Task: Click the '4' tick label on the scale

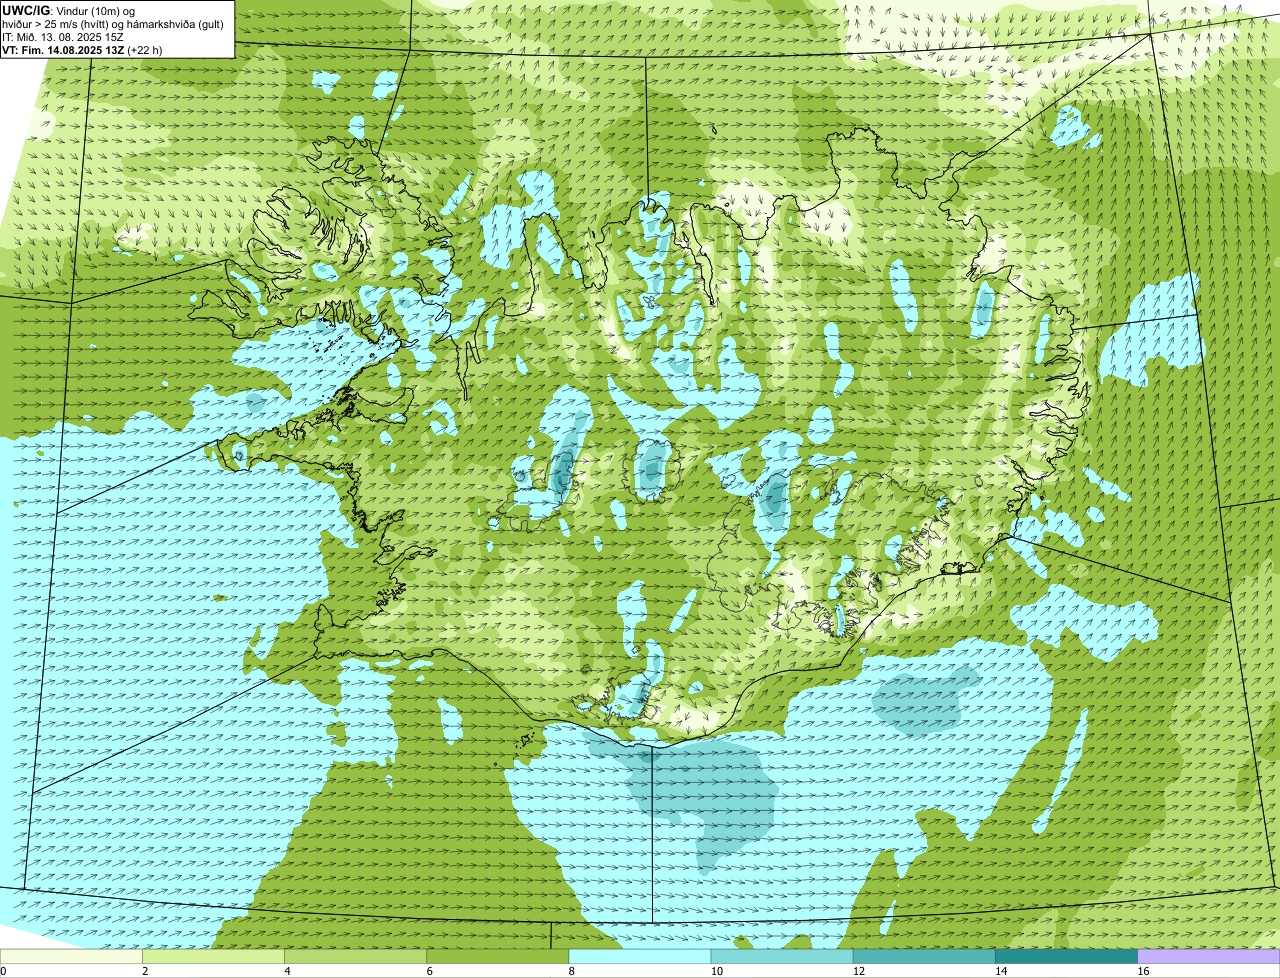Action: click(x=287, y=971)
